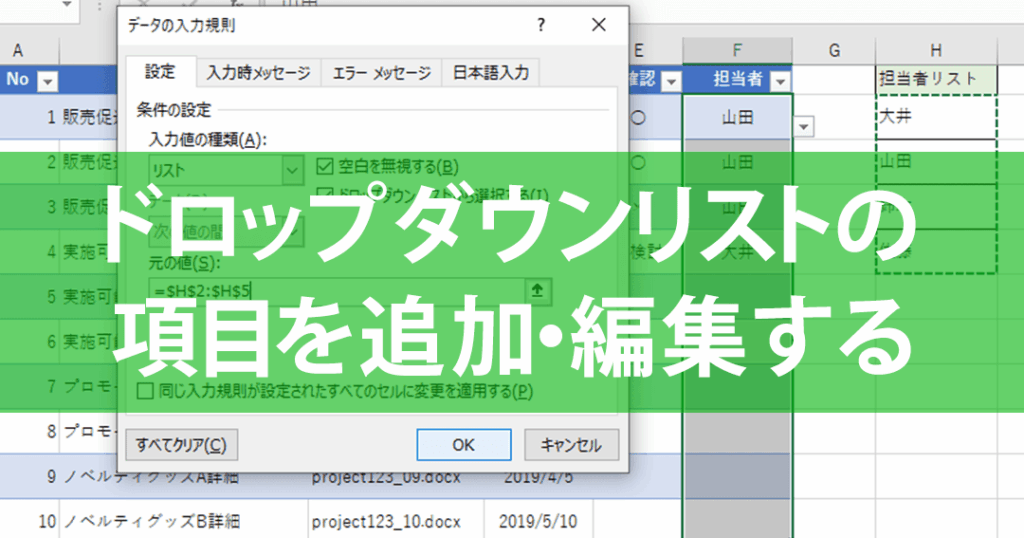
Task: Click the 元の値 source range field
Action: pyautogui.click(x=337, y=291)
